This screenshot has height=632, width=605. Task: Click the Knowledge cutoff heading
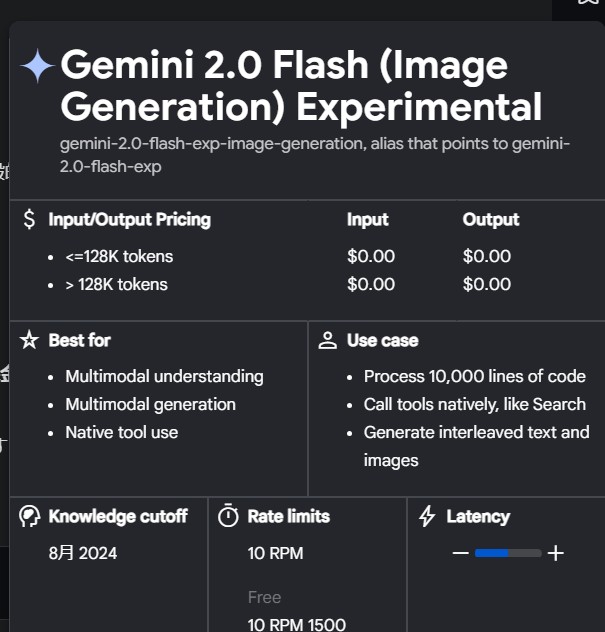118,516
